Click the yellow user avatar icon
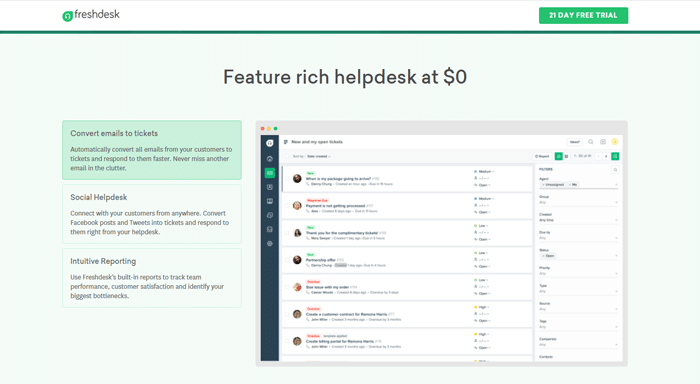700x384 pixels. (615, 142)
